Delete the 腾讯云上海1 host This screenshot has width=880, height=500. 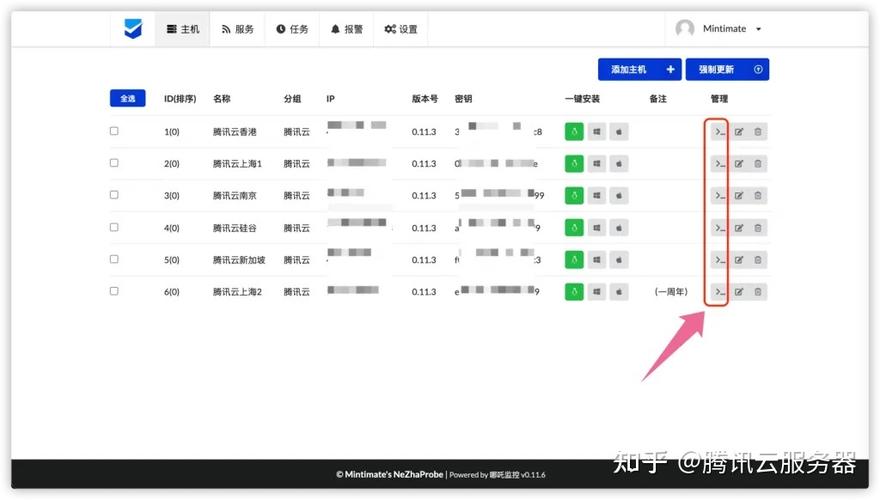tap(758, 164)
